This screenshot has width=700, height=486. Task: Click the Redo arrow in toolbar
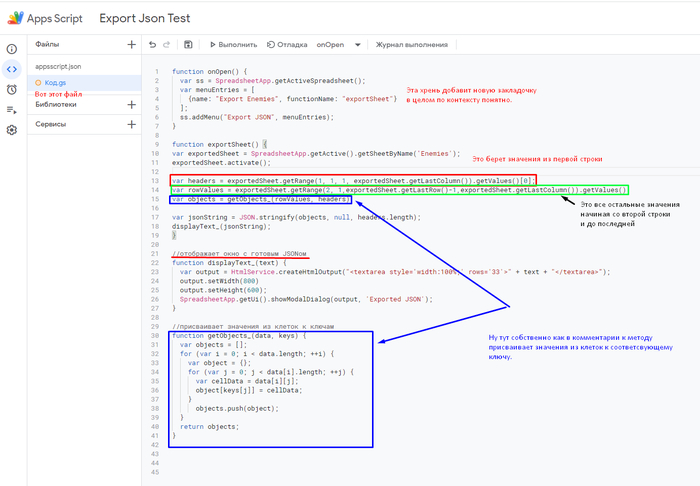click(x=168, y=45)
